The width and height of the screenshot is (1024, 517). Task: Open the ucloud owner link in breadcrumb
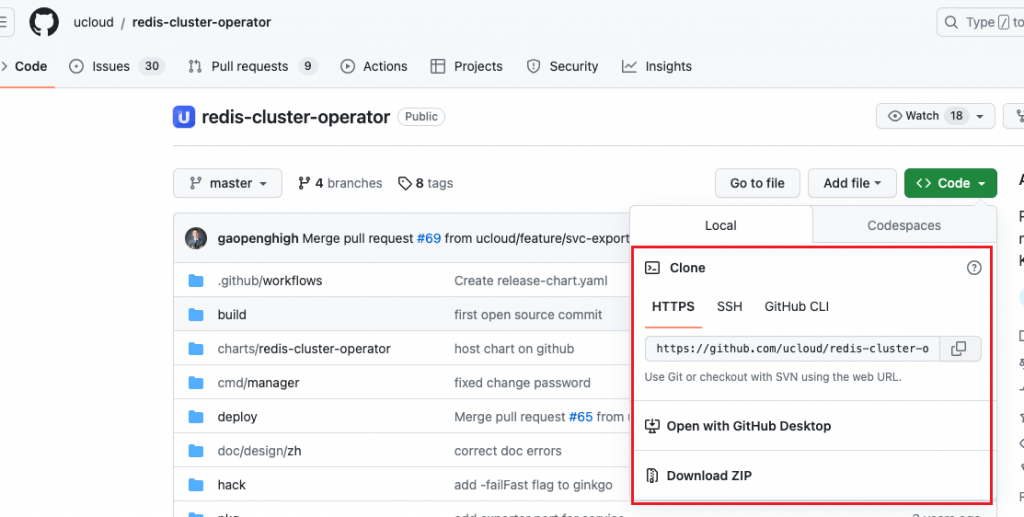coord(93,22)
